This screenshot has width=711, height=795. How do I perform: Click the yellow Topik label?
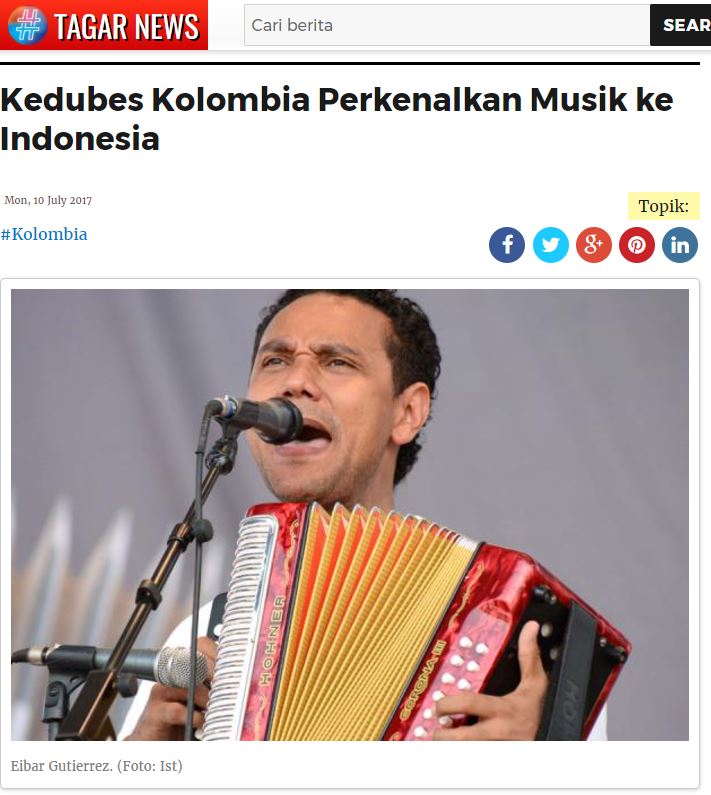pyautogui.click(x=663, y=206)
